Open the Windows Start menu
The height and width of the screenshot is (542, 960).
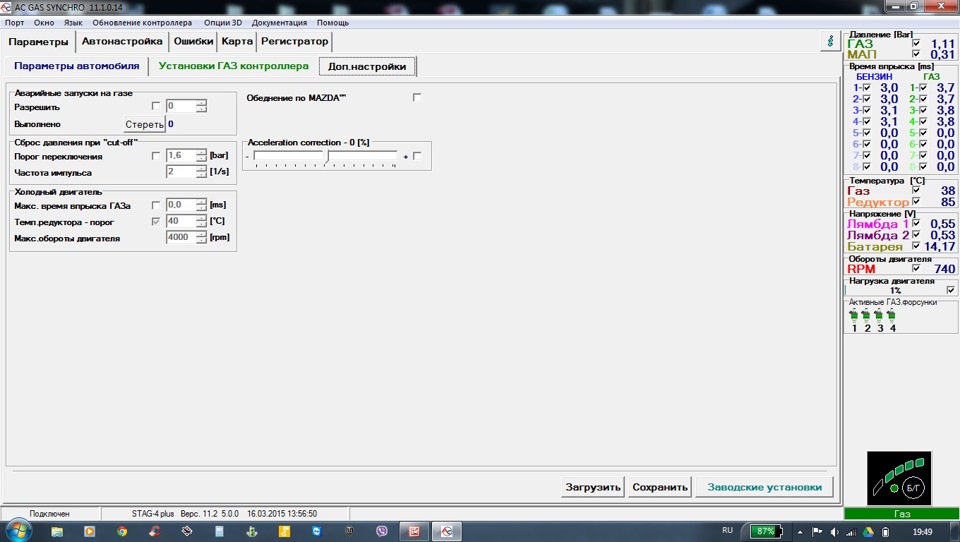[18, 531]
